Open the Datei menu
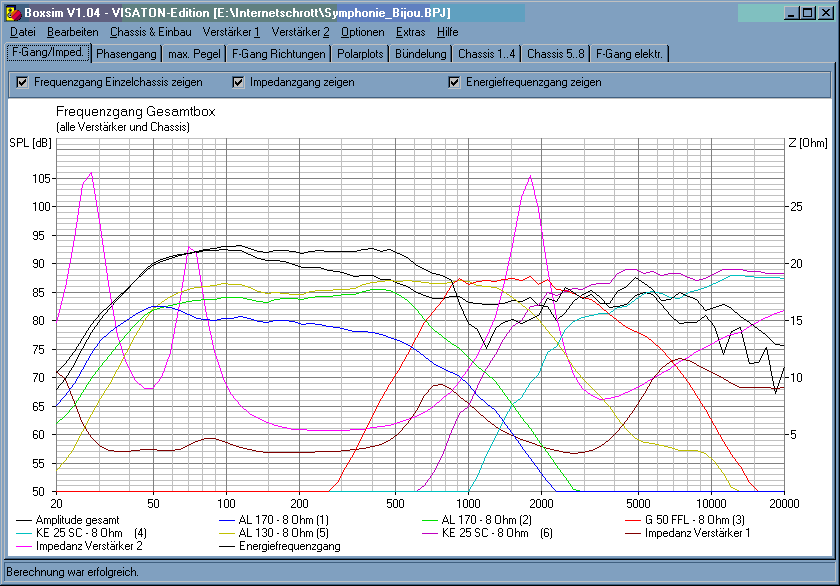The height and width of the screenshot is (586, 840). click(x=22, y=32)
